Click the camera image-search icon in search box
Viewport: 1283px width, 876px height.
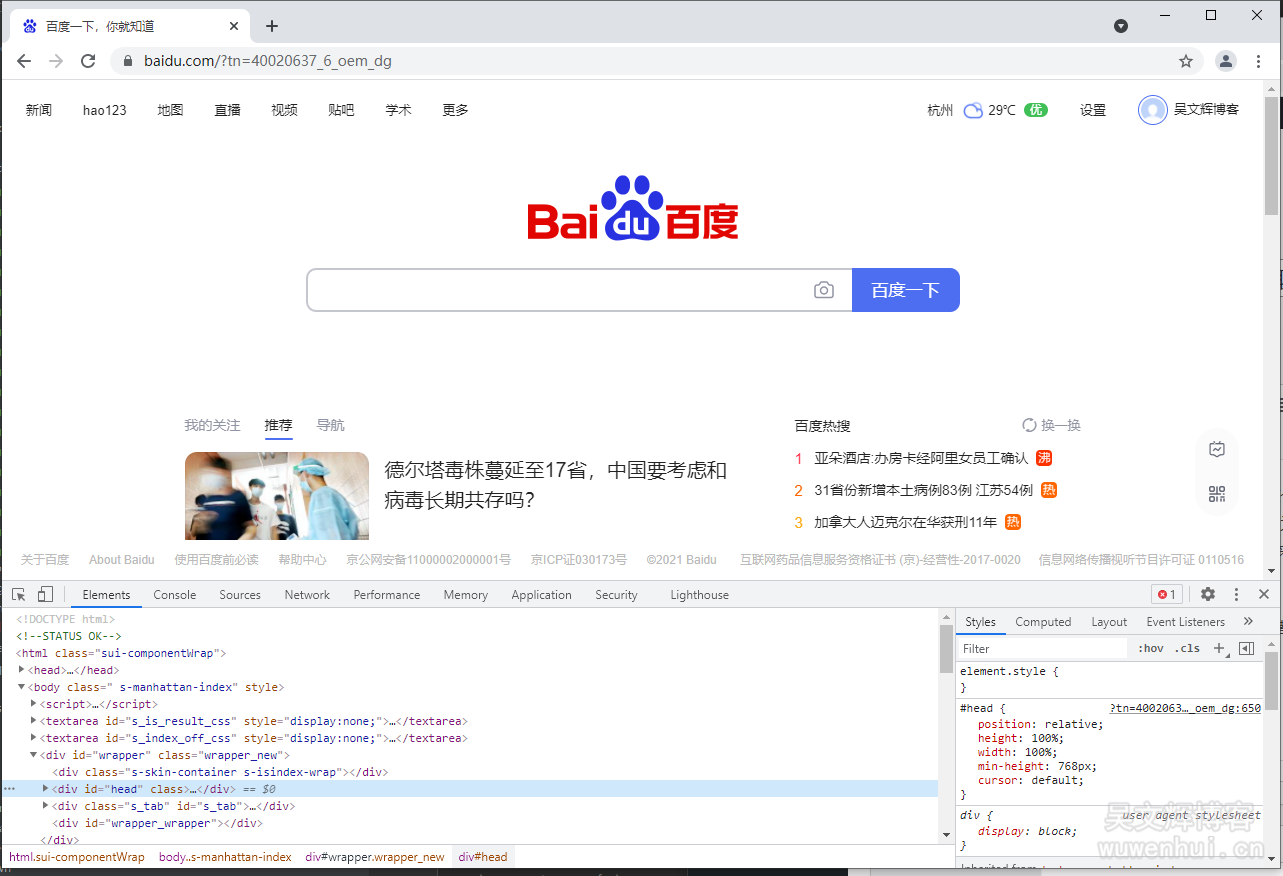click(x=823, y=290)
